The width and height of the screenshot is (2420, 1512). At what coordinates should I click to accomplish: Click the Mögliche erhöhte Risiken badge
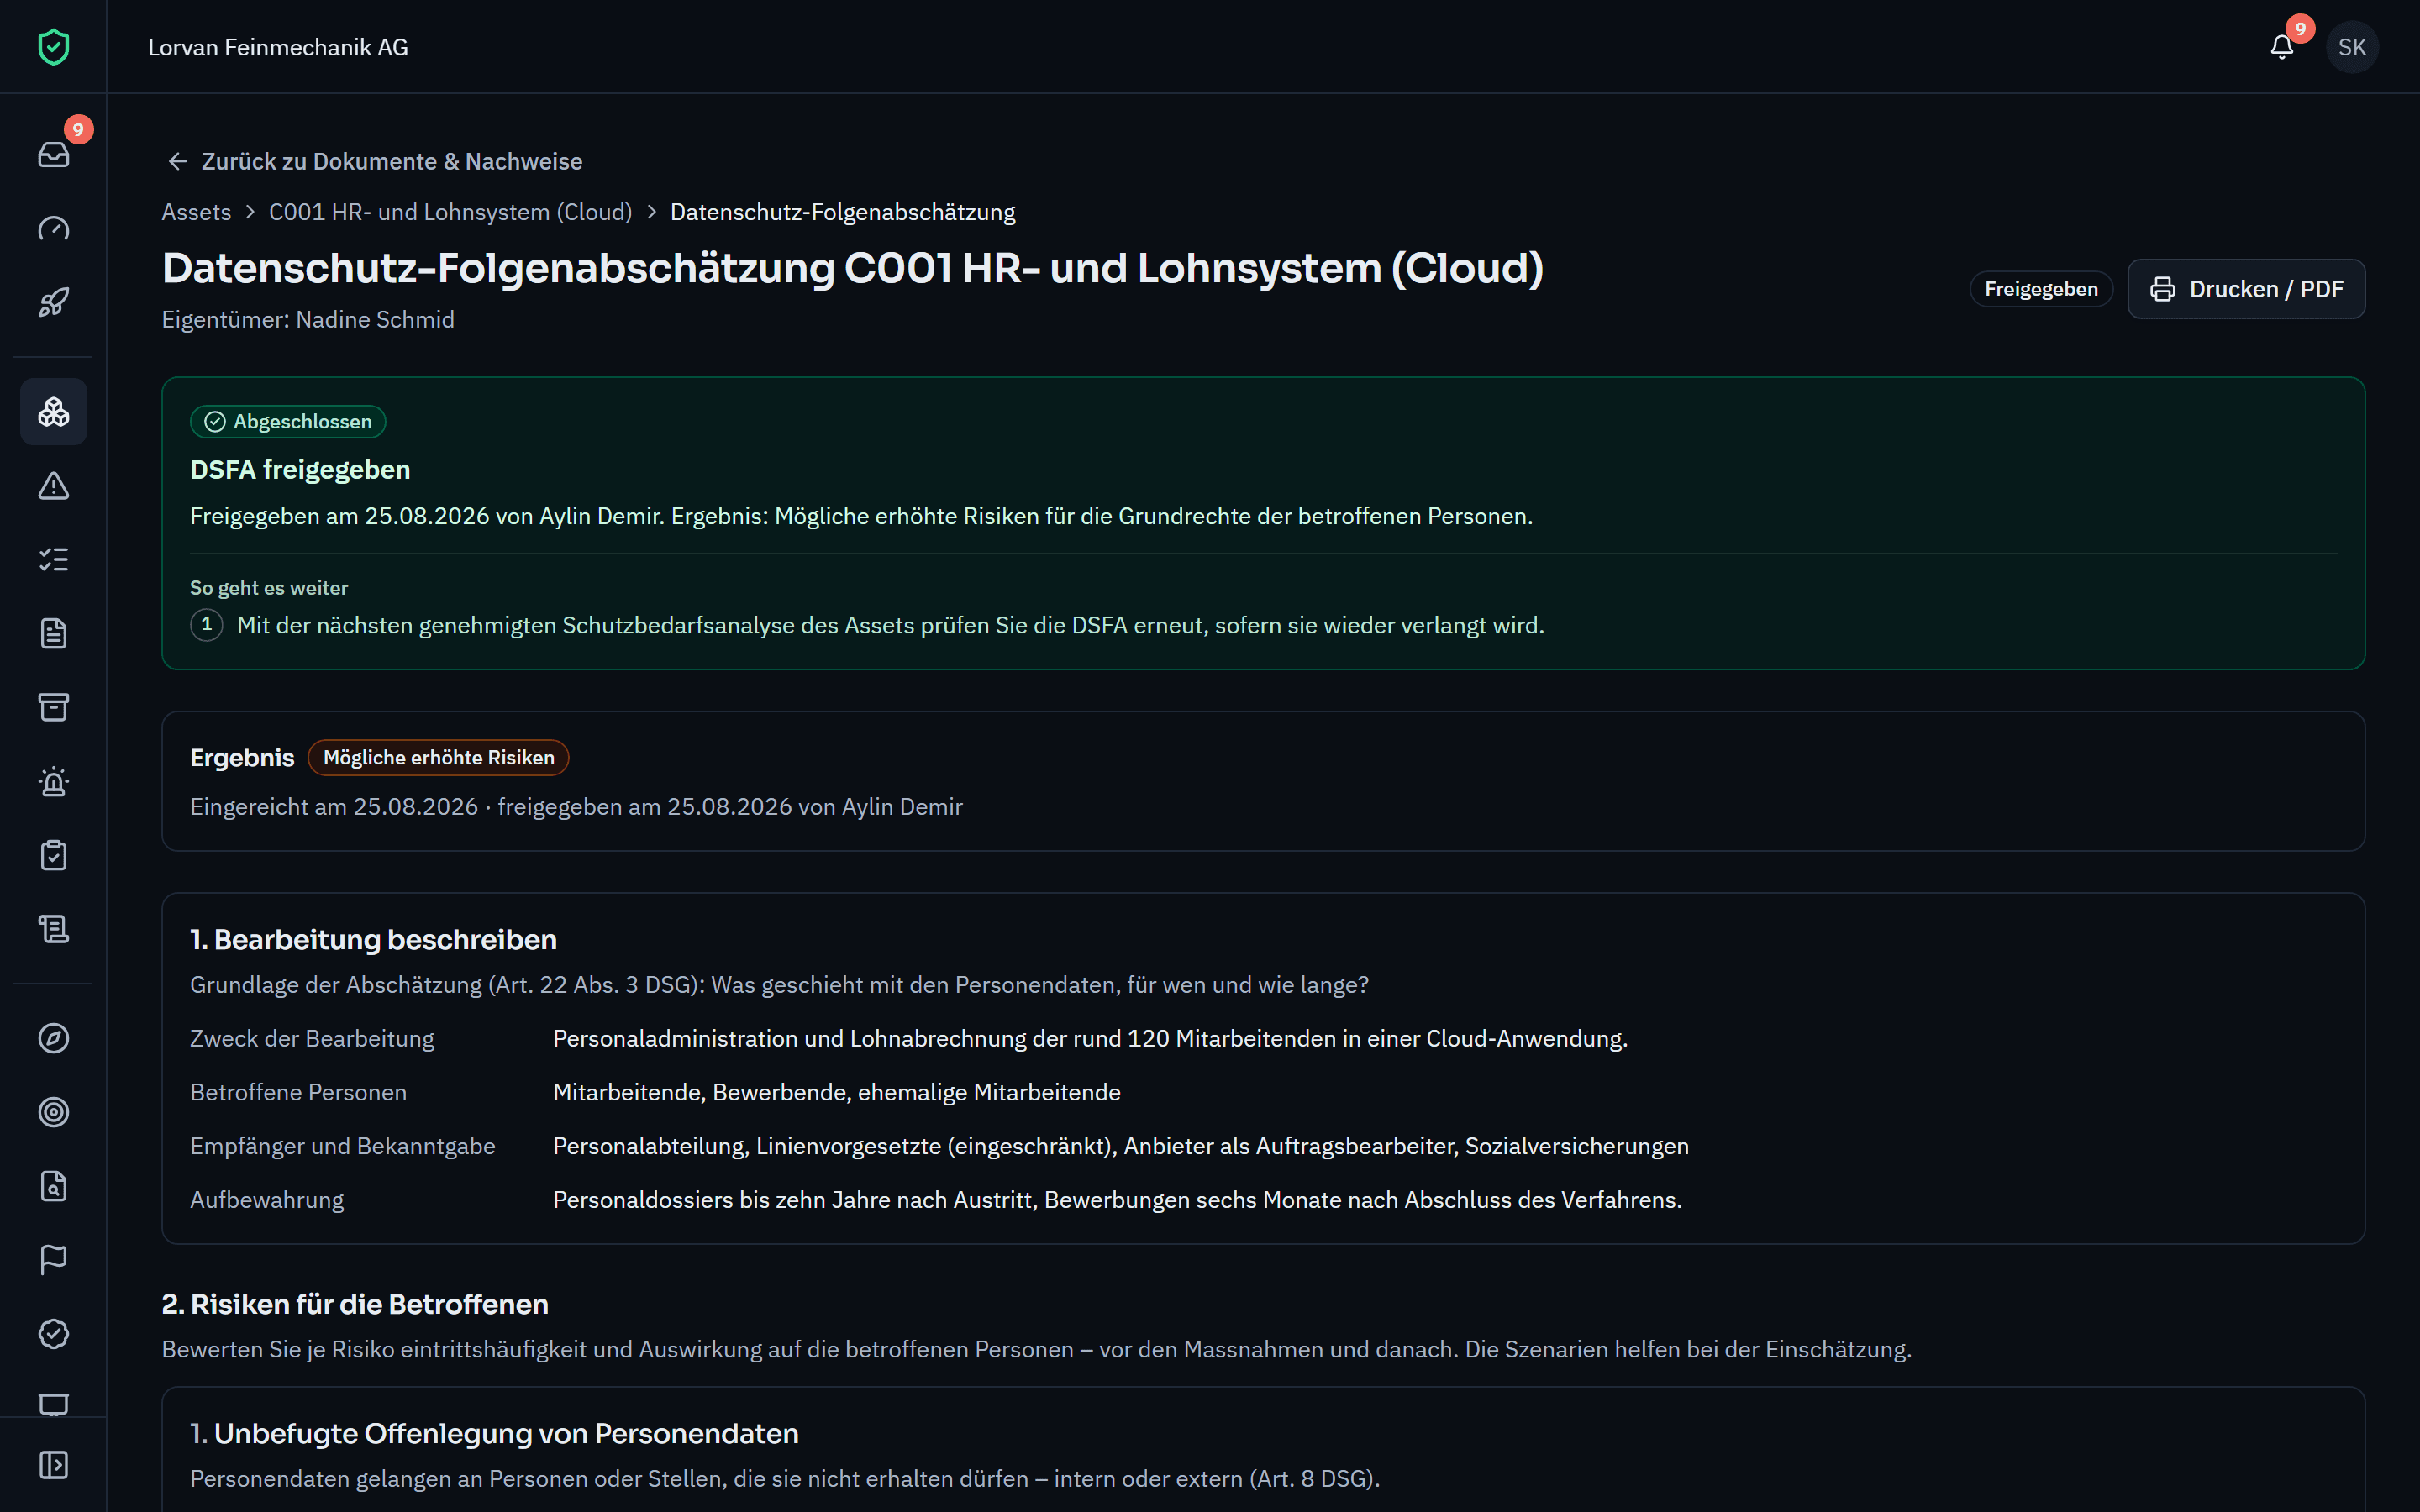coord(438,758)
